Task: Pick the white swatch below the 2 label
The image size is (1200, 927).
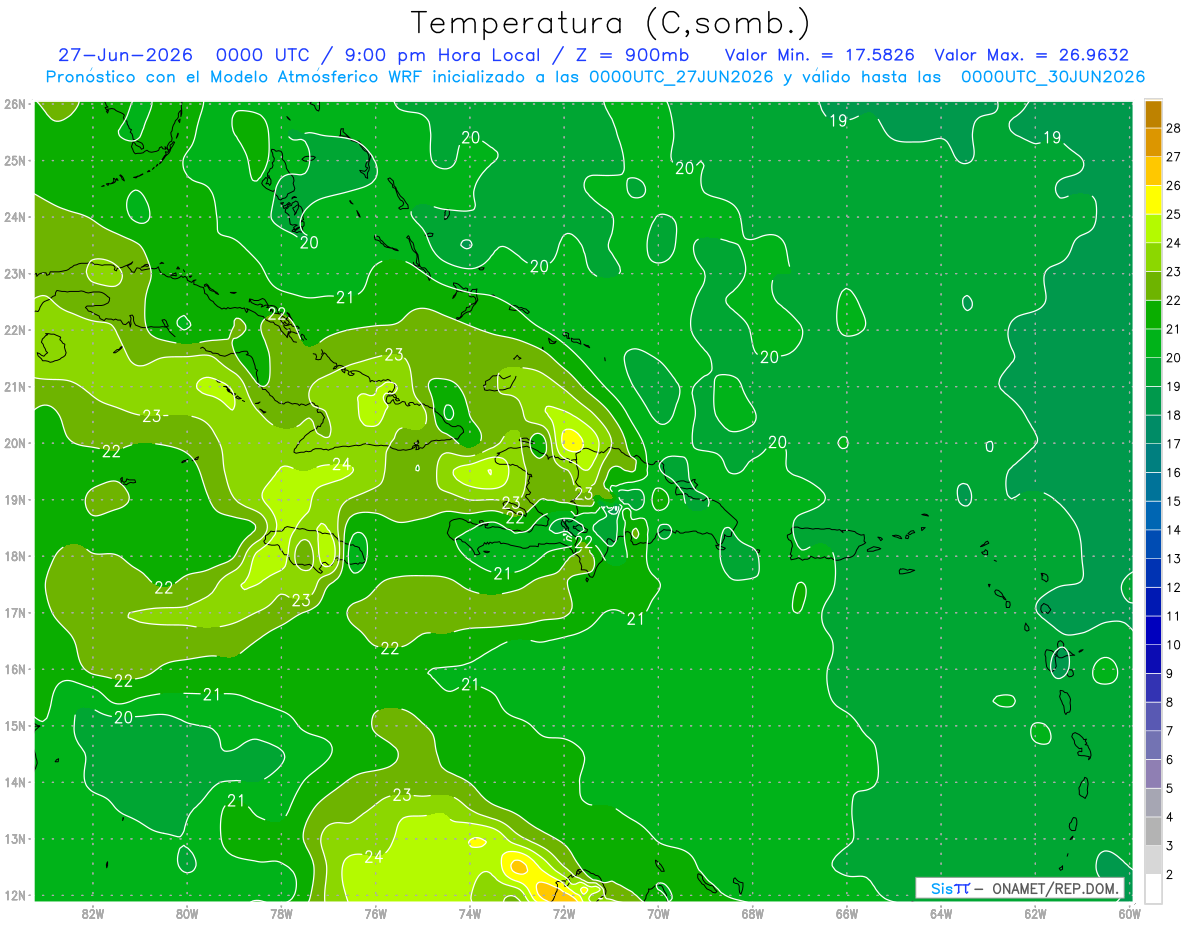Action: (1153, 888)
